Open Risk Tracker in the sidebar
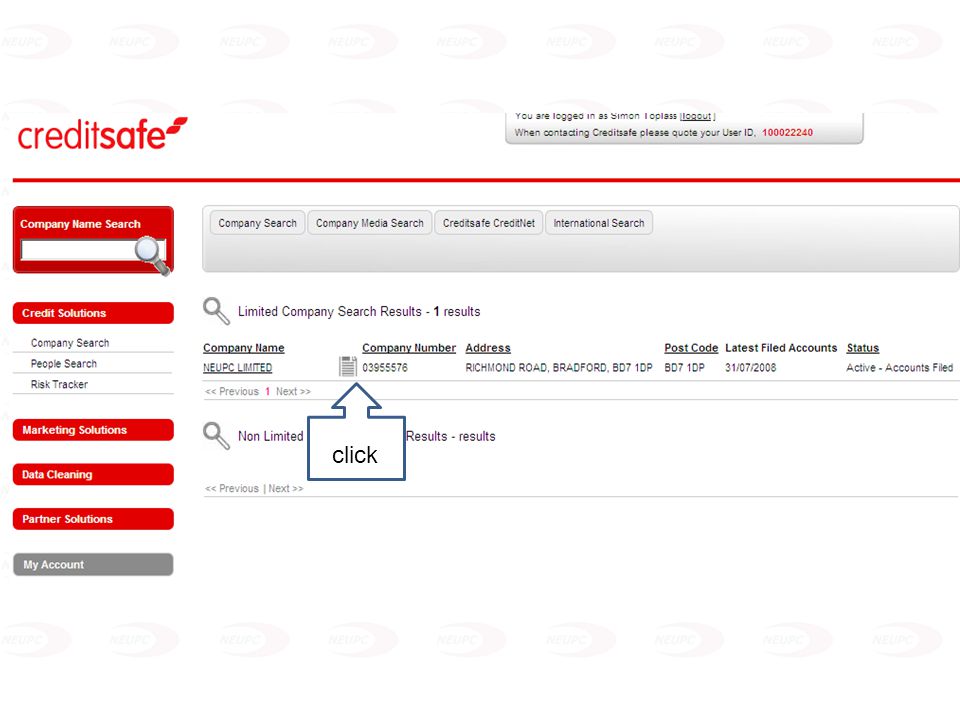Image resolution: width=960 pixels, height=720 pixels. tap(59, 384)
